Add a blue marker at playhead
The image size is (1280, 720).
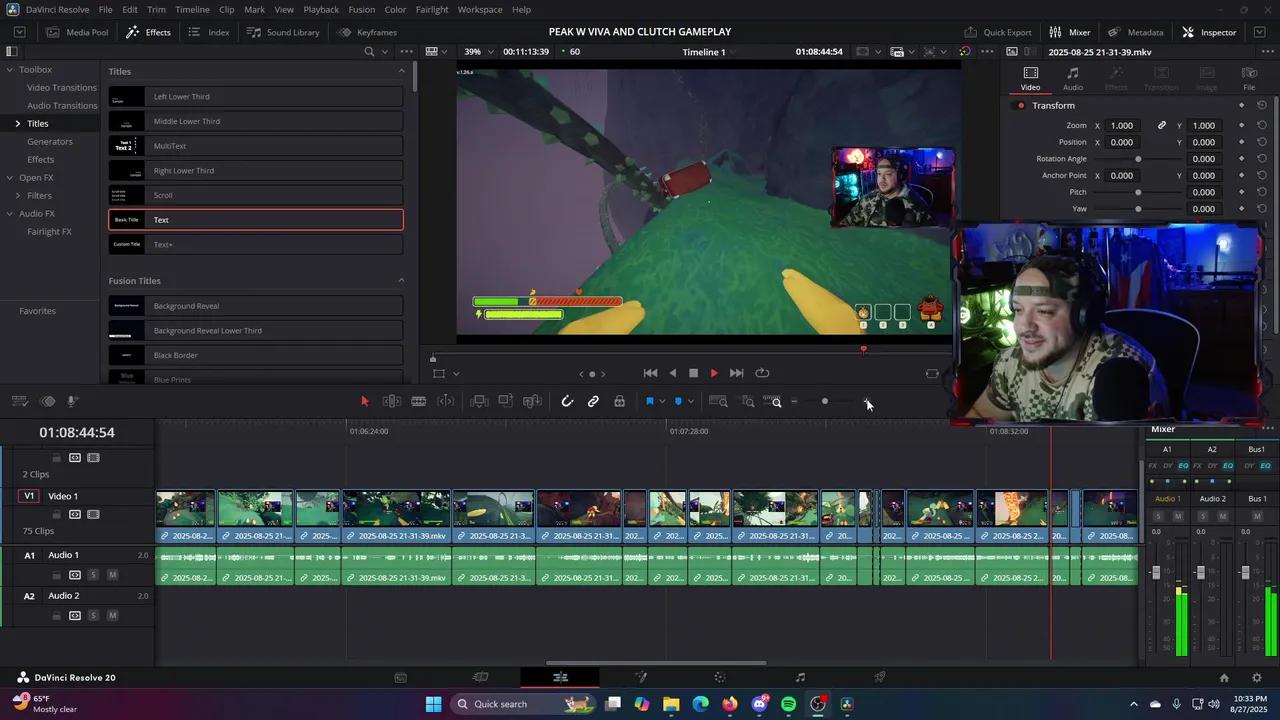point(678,401)
